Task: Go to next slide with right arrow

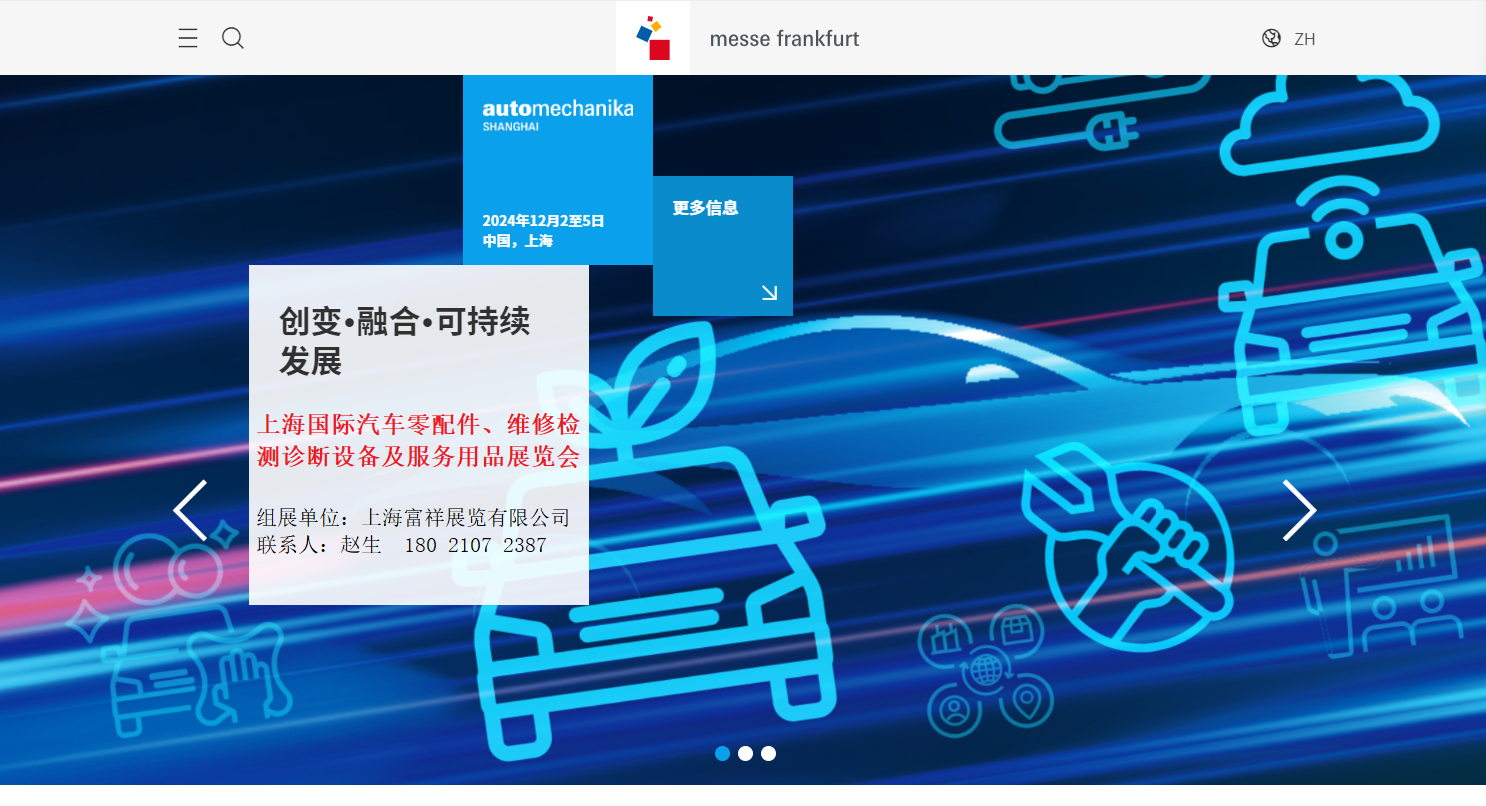Action: tap(1299, 510)
